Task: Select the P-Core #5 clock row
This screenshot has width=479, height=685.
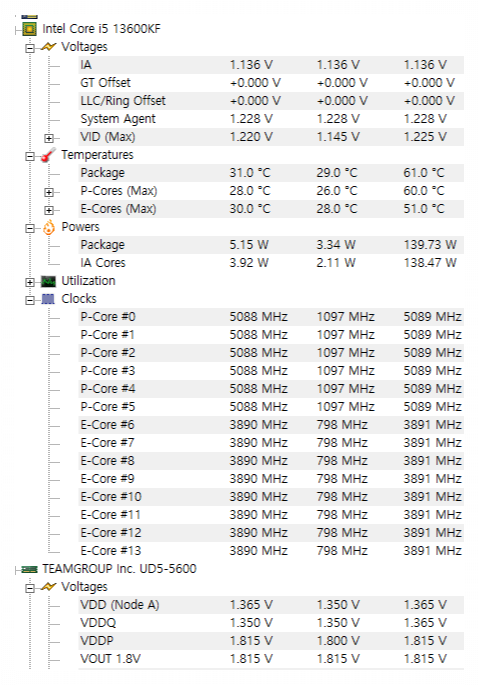Action: tap(271, 407)
